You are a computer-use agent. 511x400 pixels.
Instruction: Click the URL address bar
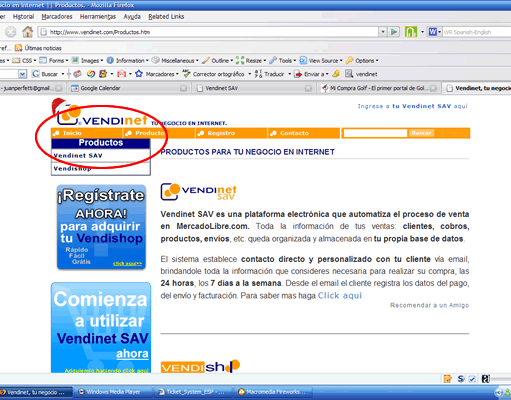[x=208, y=32]
